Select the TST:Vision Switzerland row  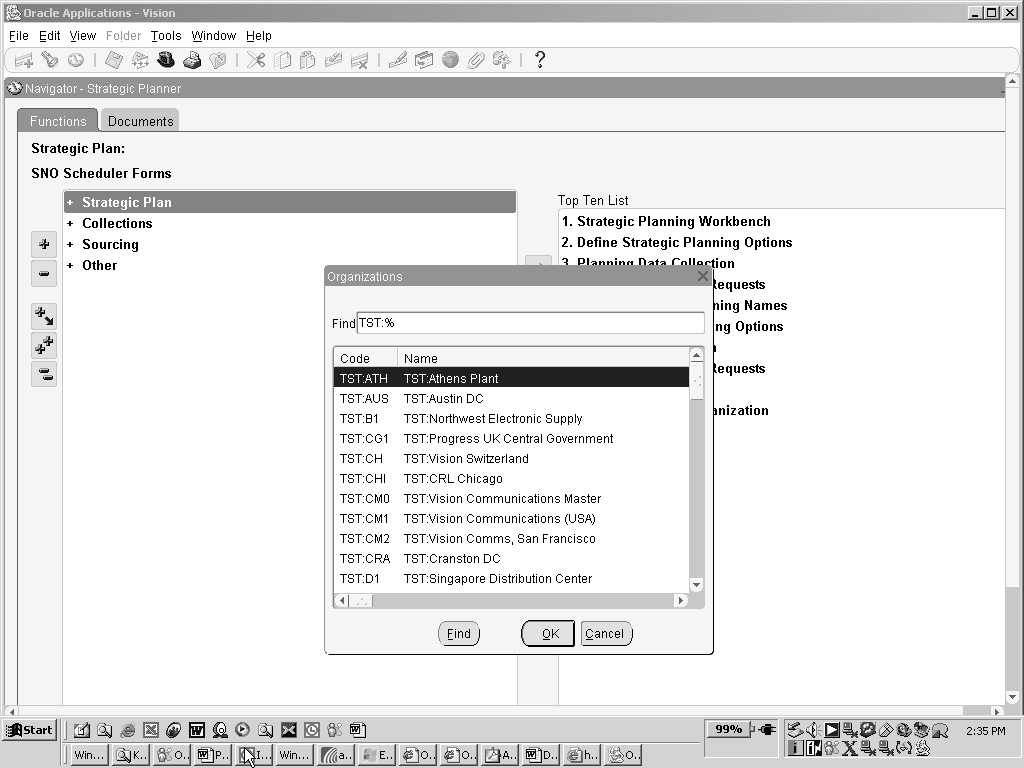(x=511, y=458)
